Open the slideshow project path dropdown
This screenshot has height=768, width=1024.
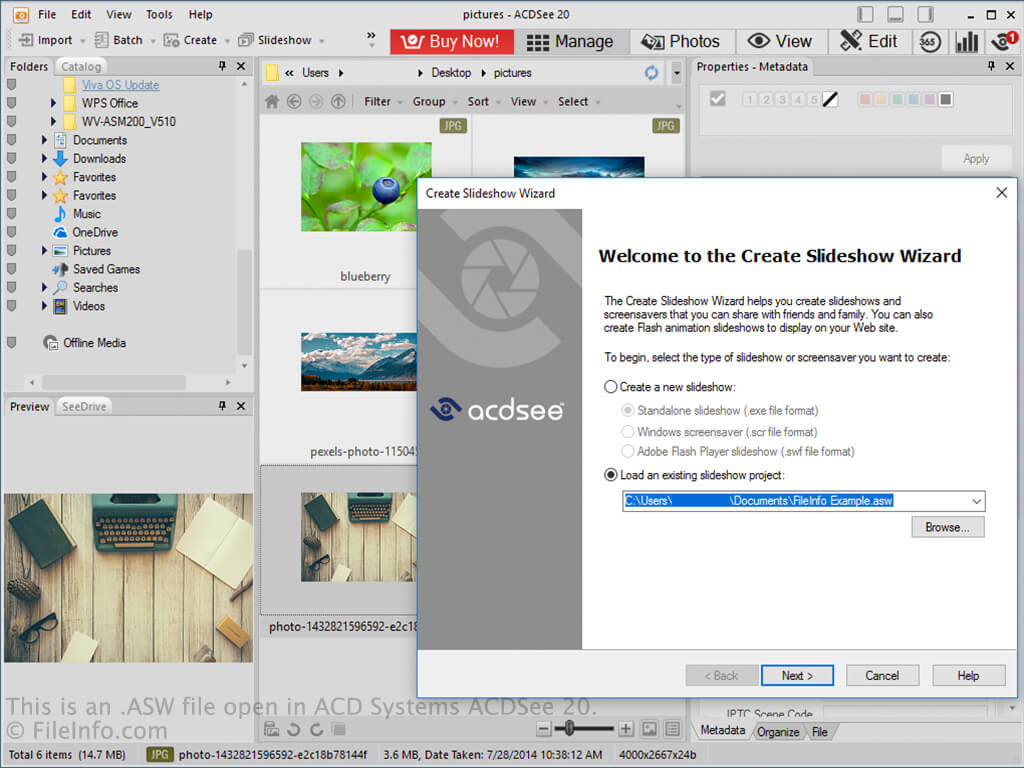[976, 502]
